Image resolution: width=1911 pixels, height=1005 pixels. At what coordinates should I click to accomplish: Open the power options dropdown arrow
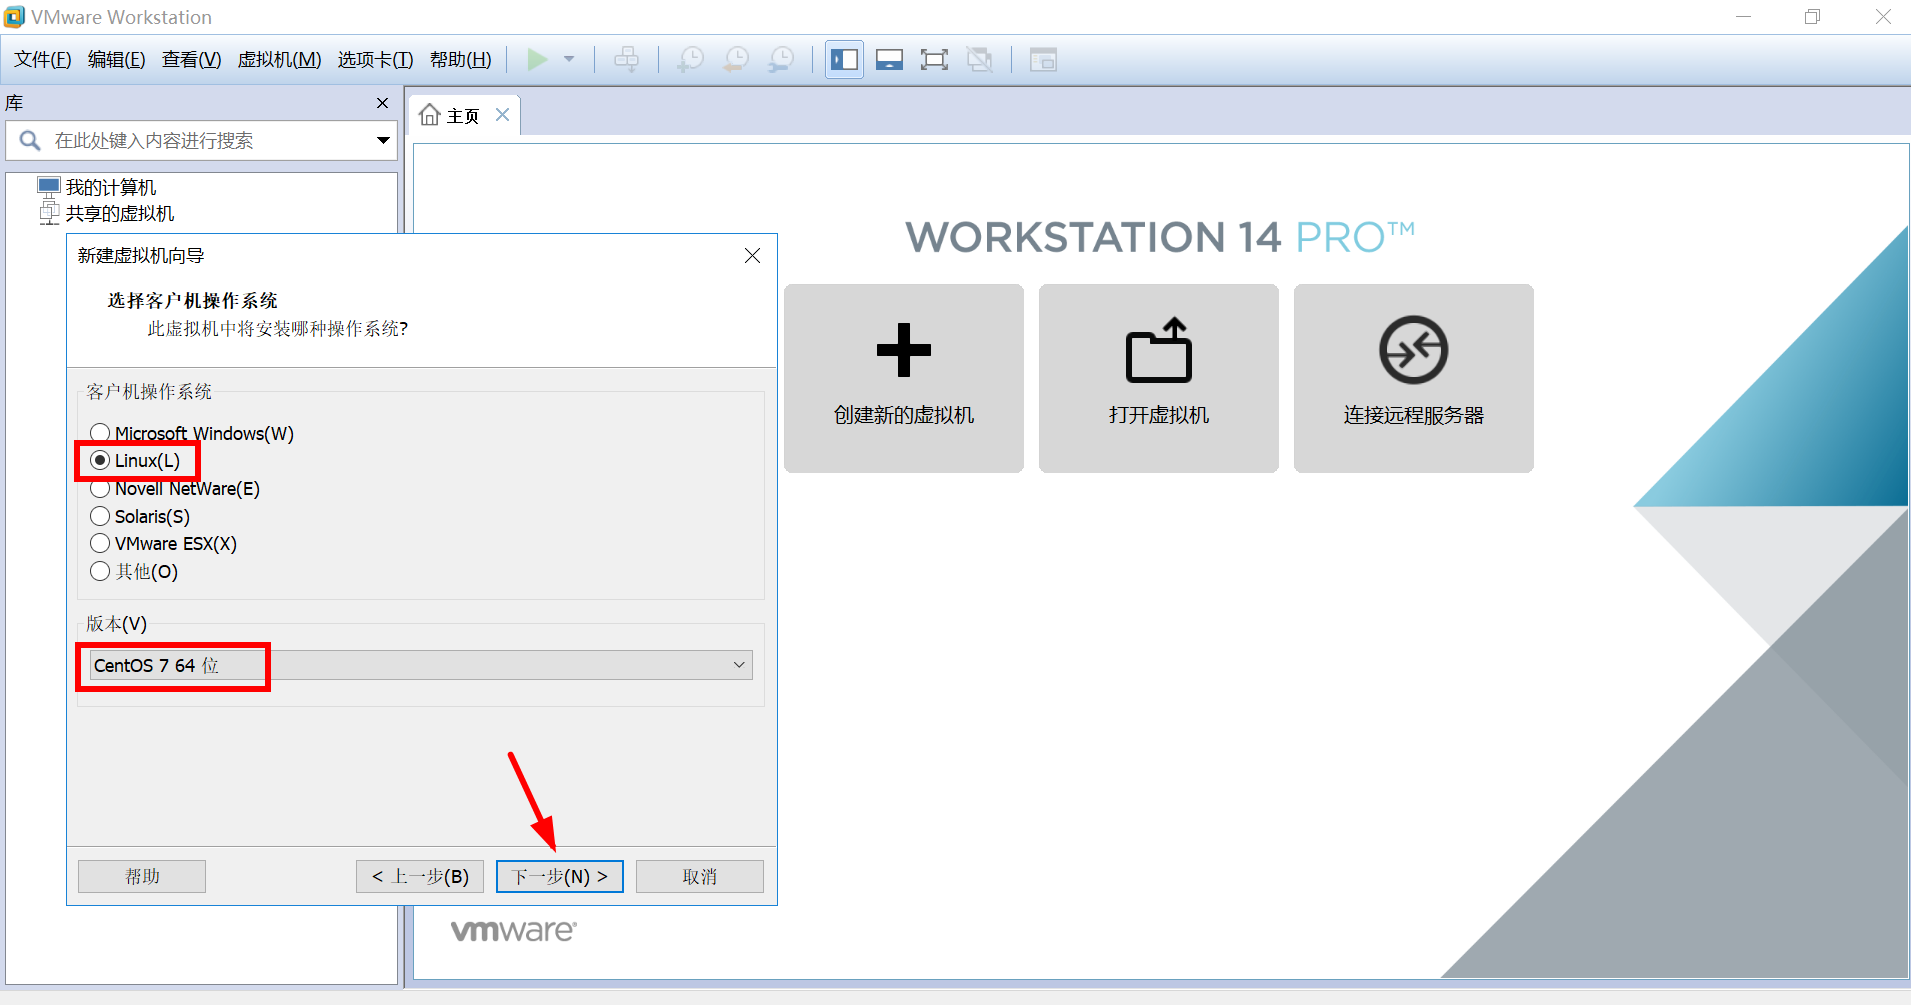[569, 60]
